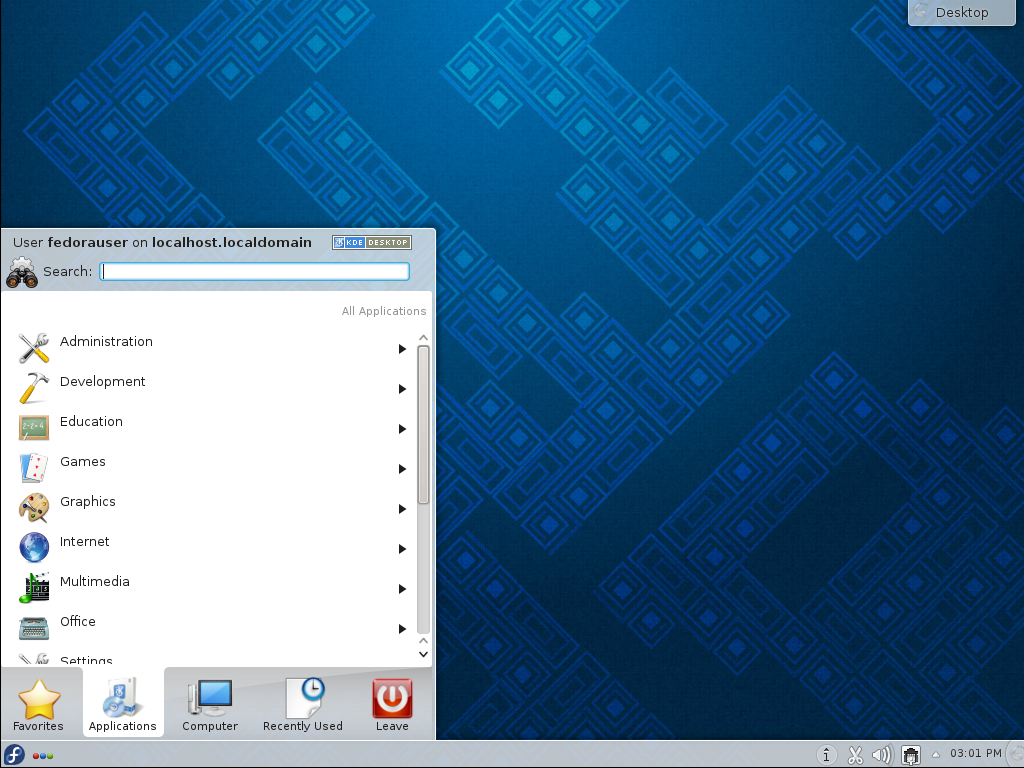Image resolution: width=1024 pixels, height=768 pixels.
Task: Expand Education submenu arrow
Action: 402,429
